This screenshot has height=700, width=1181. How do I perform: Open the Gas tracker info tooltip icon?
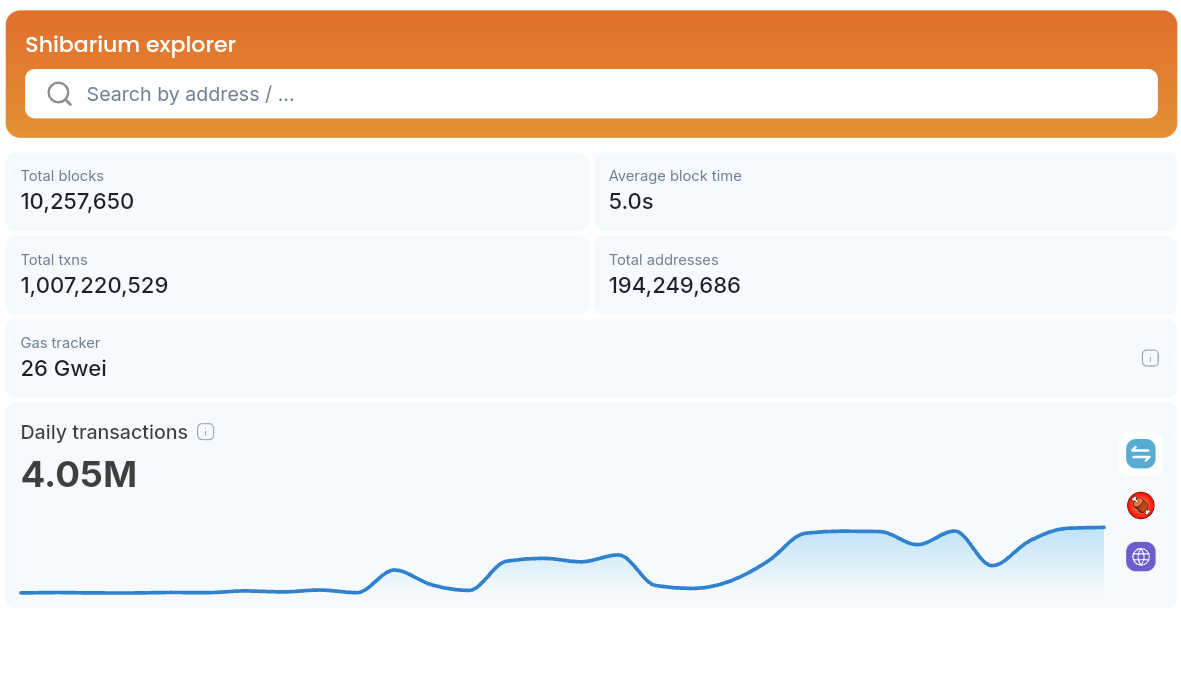tap(1150, 357)
